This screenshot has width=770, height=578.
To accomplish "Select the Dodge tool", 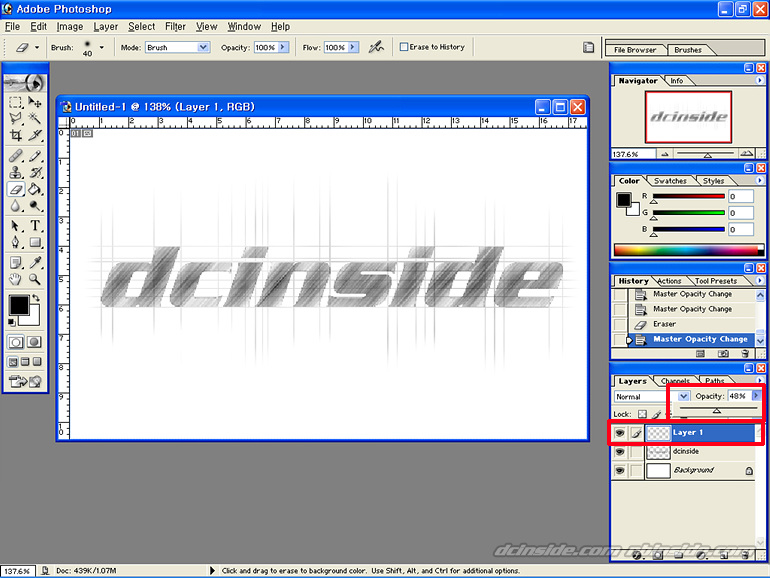I will click(x=35, y=205).
